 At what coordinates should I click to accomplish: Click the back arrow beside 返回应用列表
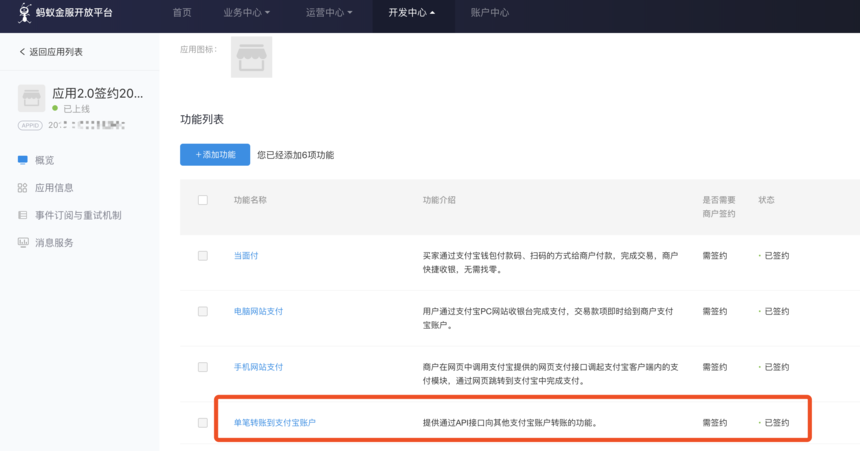tap(22, 52)
